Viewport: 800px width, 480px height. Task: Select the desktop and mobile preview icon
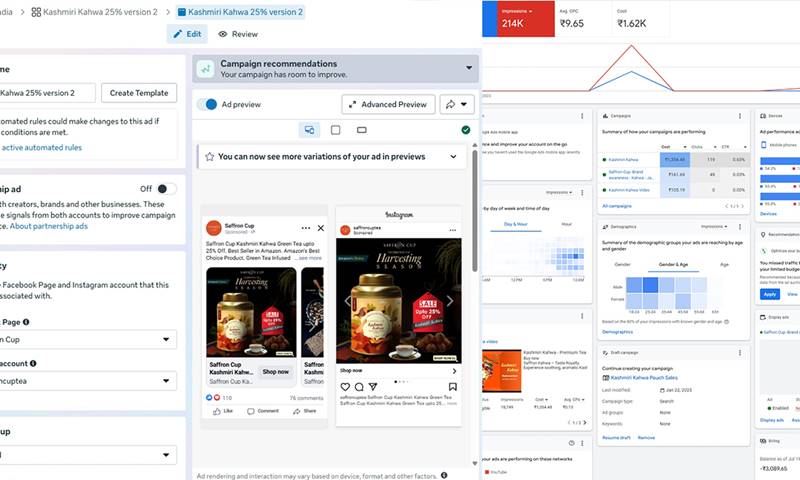(x=309, y=130)
